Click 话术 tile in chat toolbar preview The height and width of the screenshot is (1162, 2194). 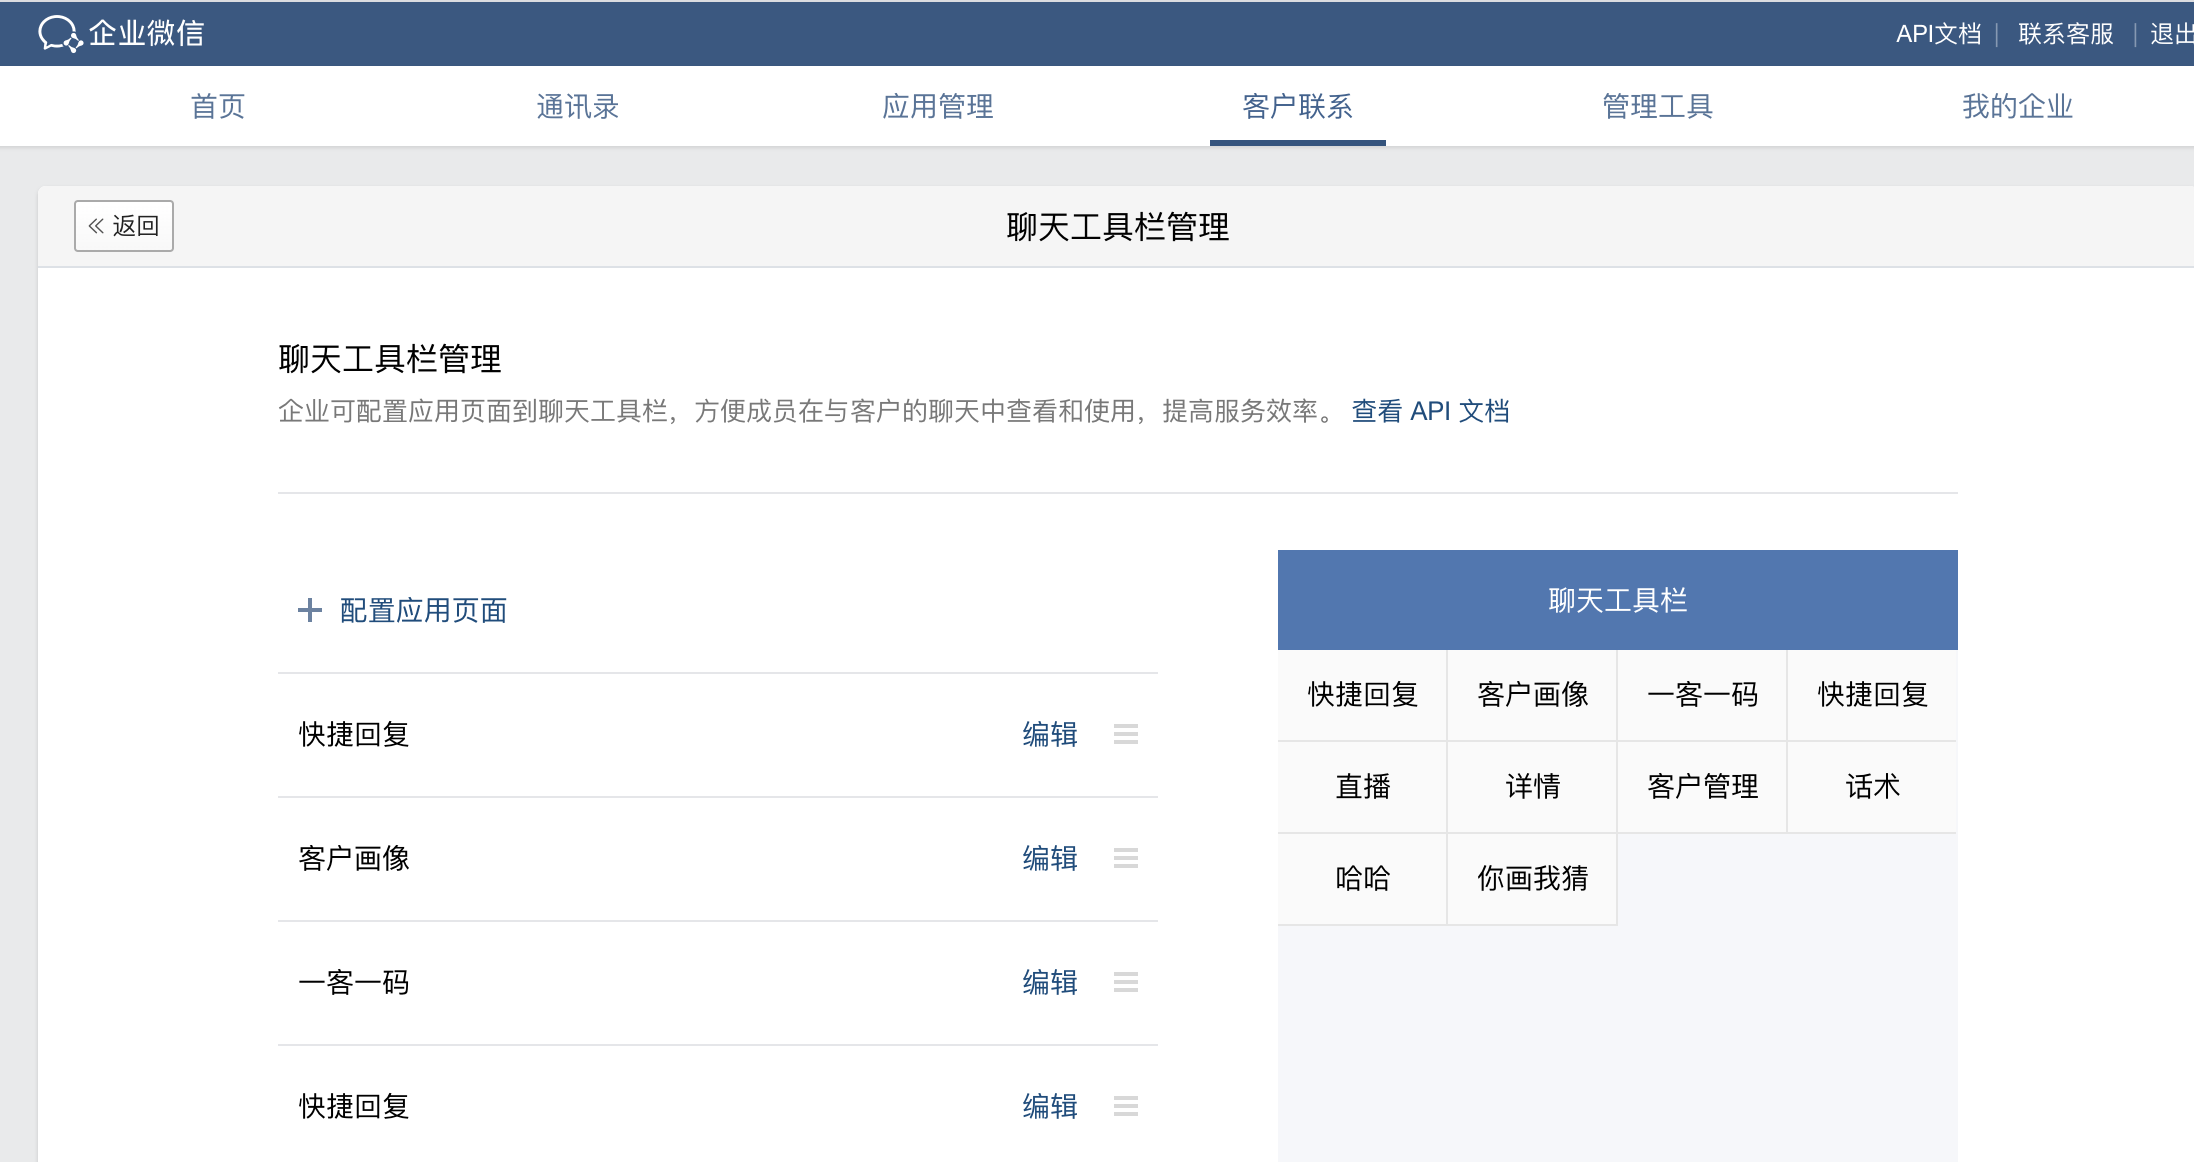click(x=1872, y=787)
